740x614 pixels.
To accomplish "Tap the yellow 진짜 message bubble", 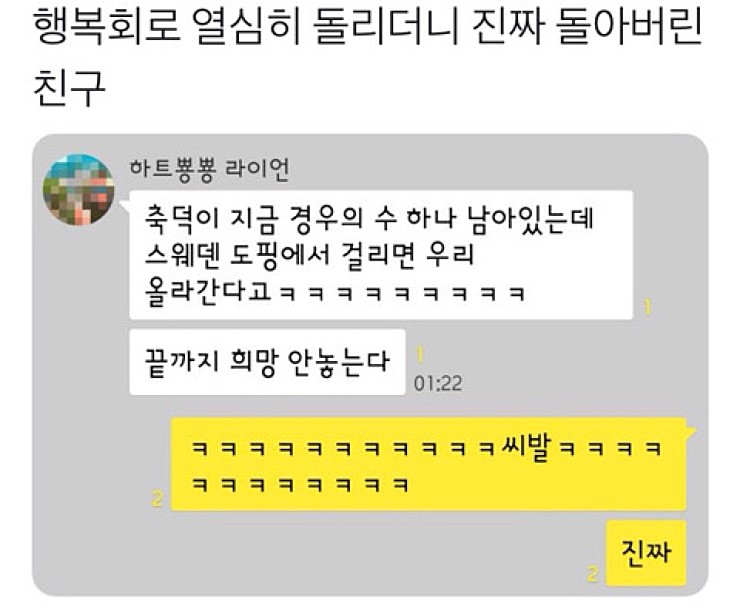I will (646, 553).
